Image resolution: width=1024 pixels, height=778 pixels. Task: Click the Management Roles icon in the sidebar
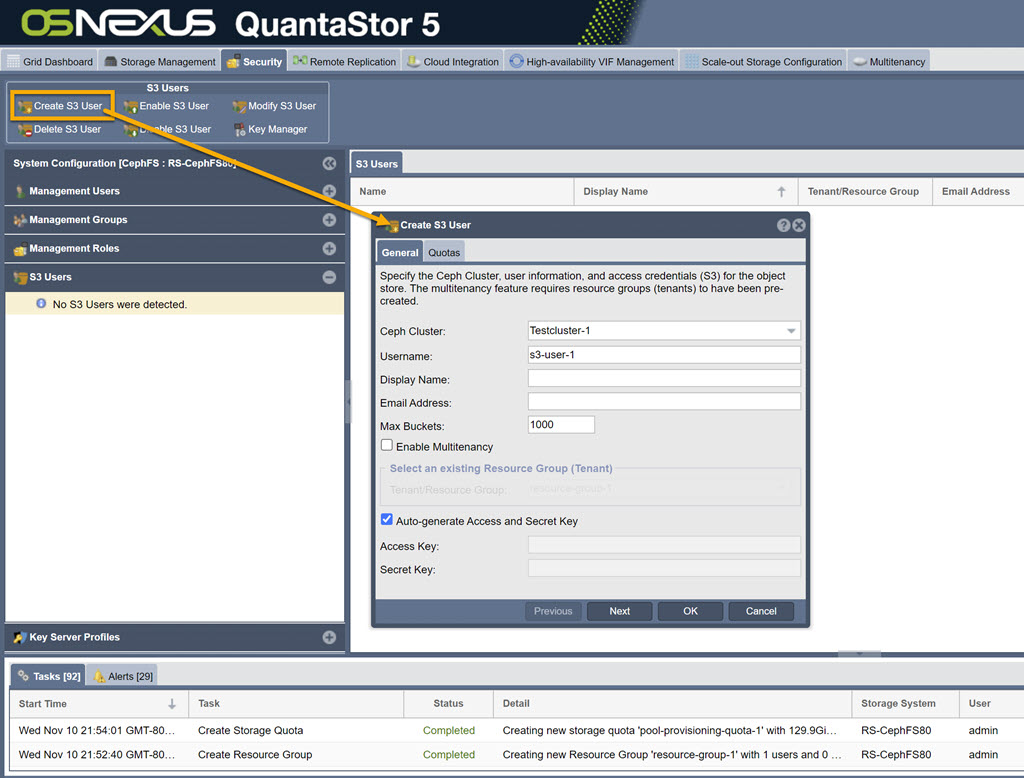[20, 249]
